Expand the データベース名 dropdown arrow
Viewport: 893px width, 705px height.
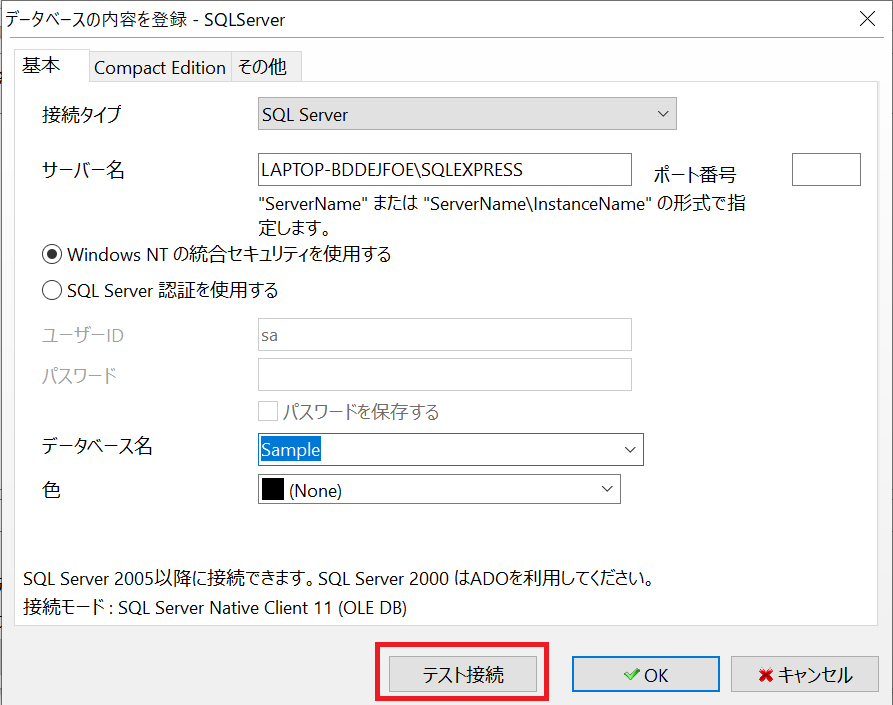click(630, 449)
